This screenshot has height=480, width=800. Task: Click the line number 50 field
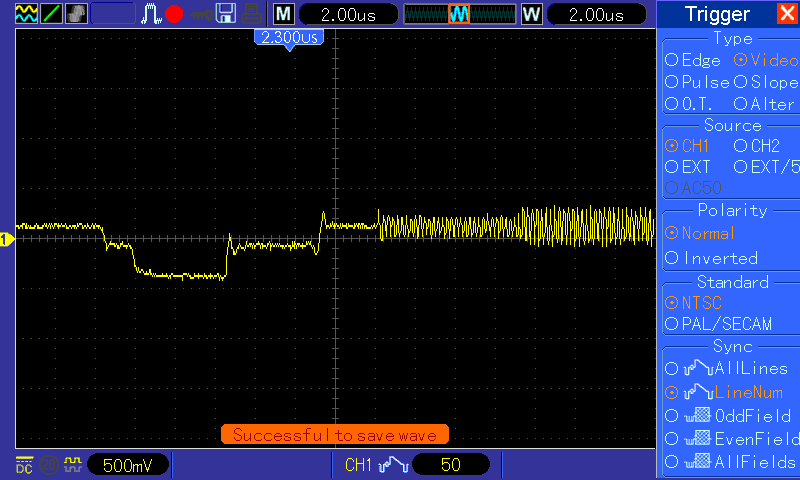click(x=451, y=465)
